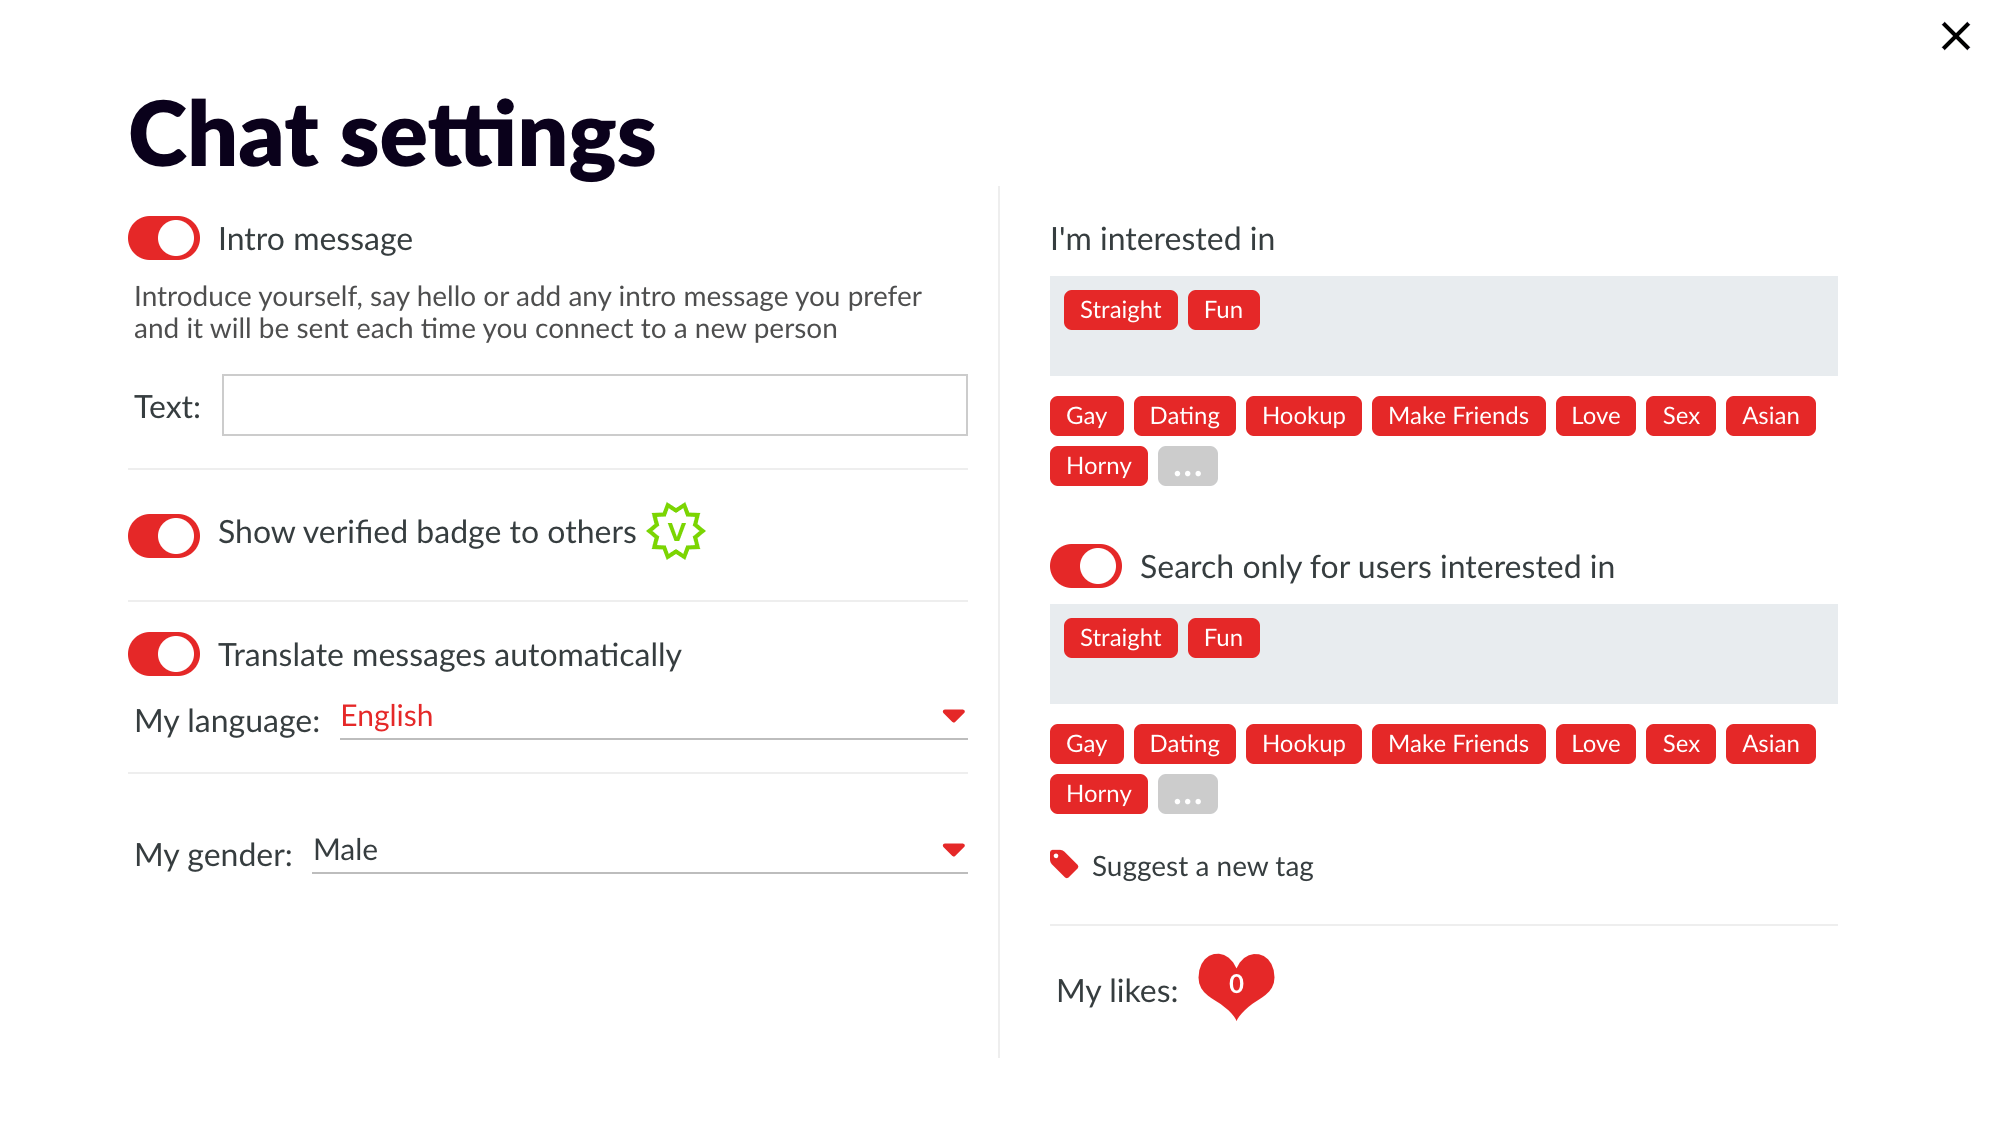
Task: Click the red likes heart icon
Action: (1236, 985)
